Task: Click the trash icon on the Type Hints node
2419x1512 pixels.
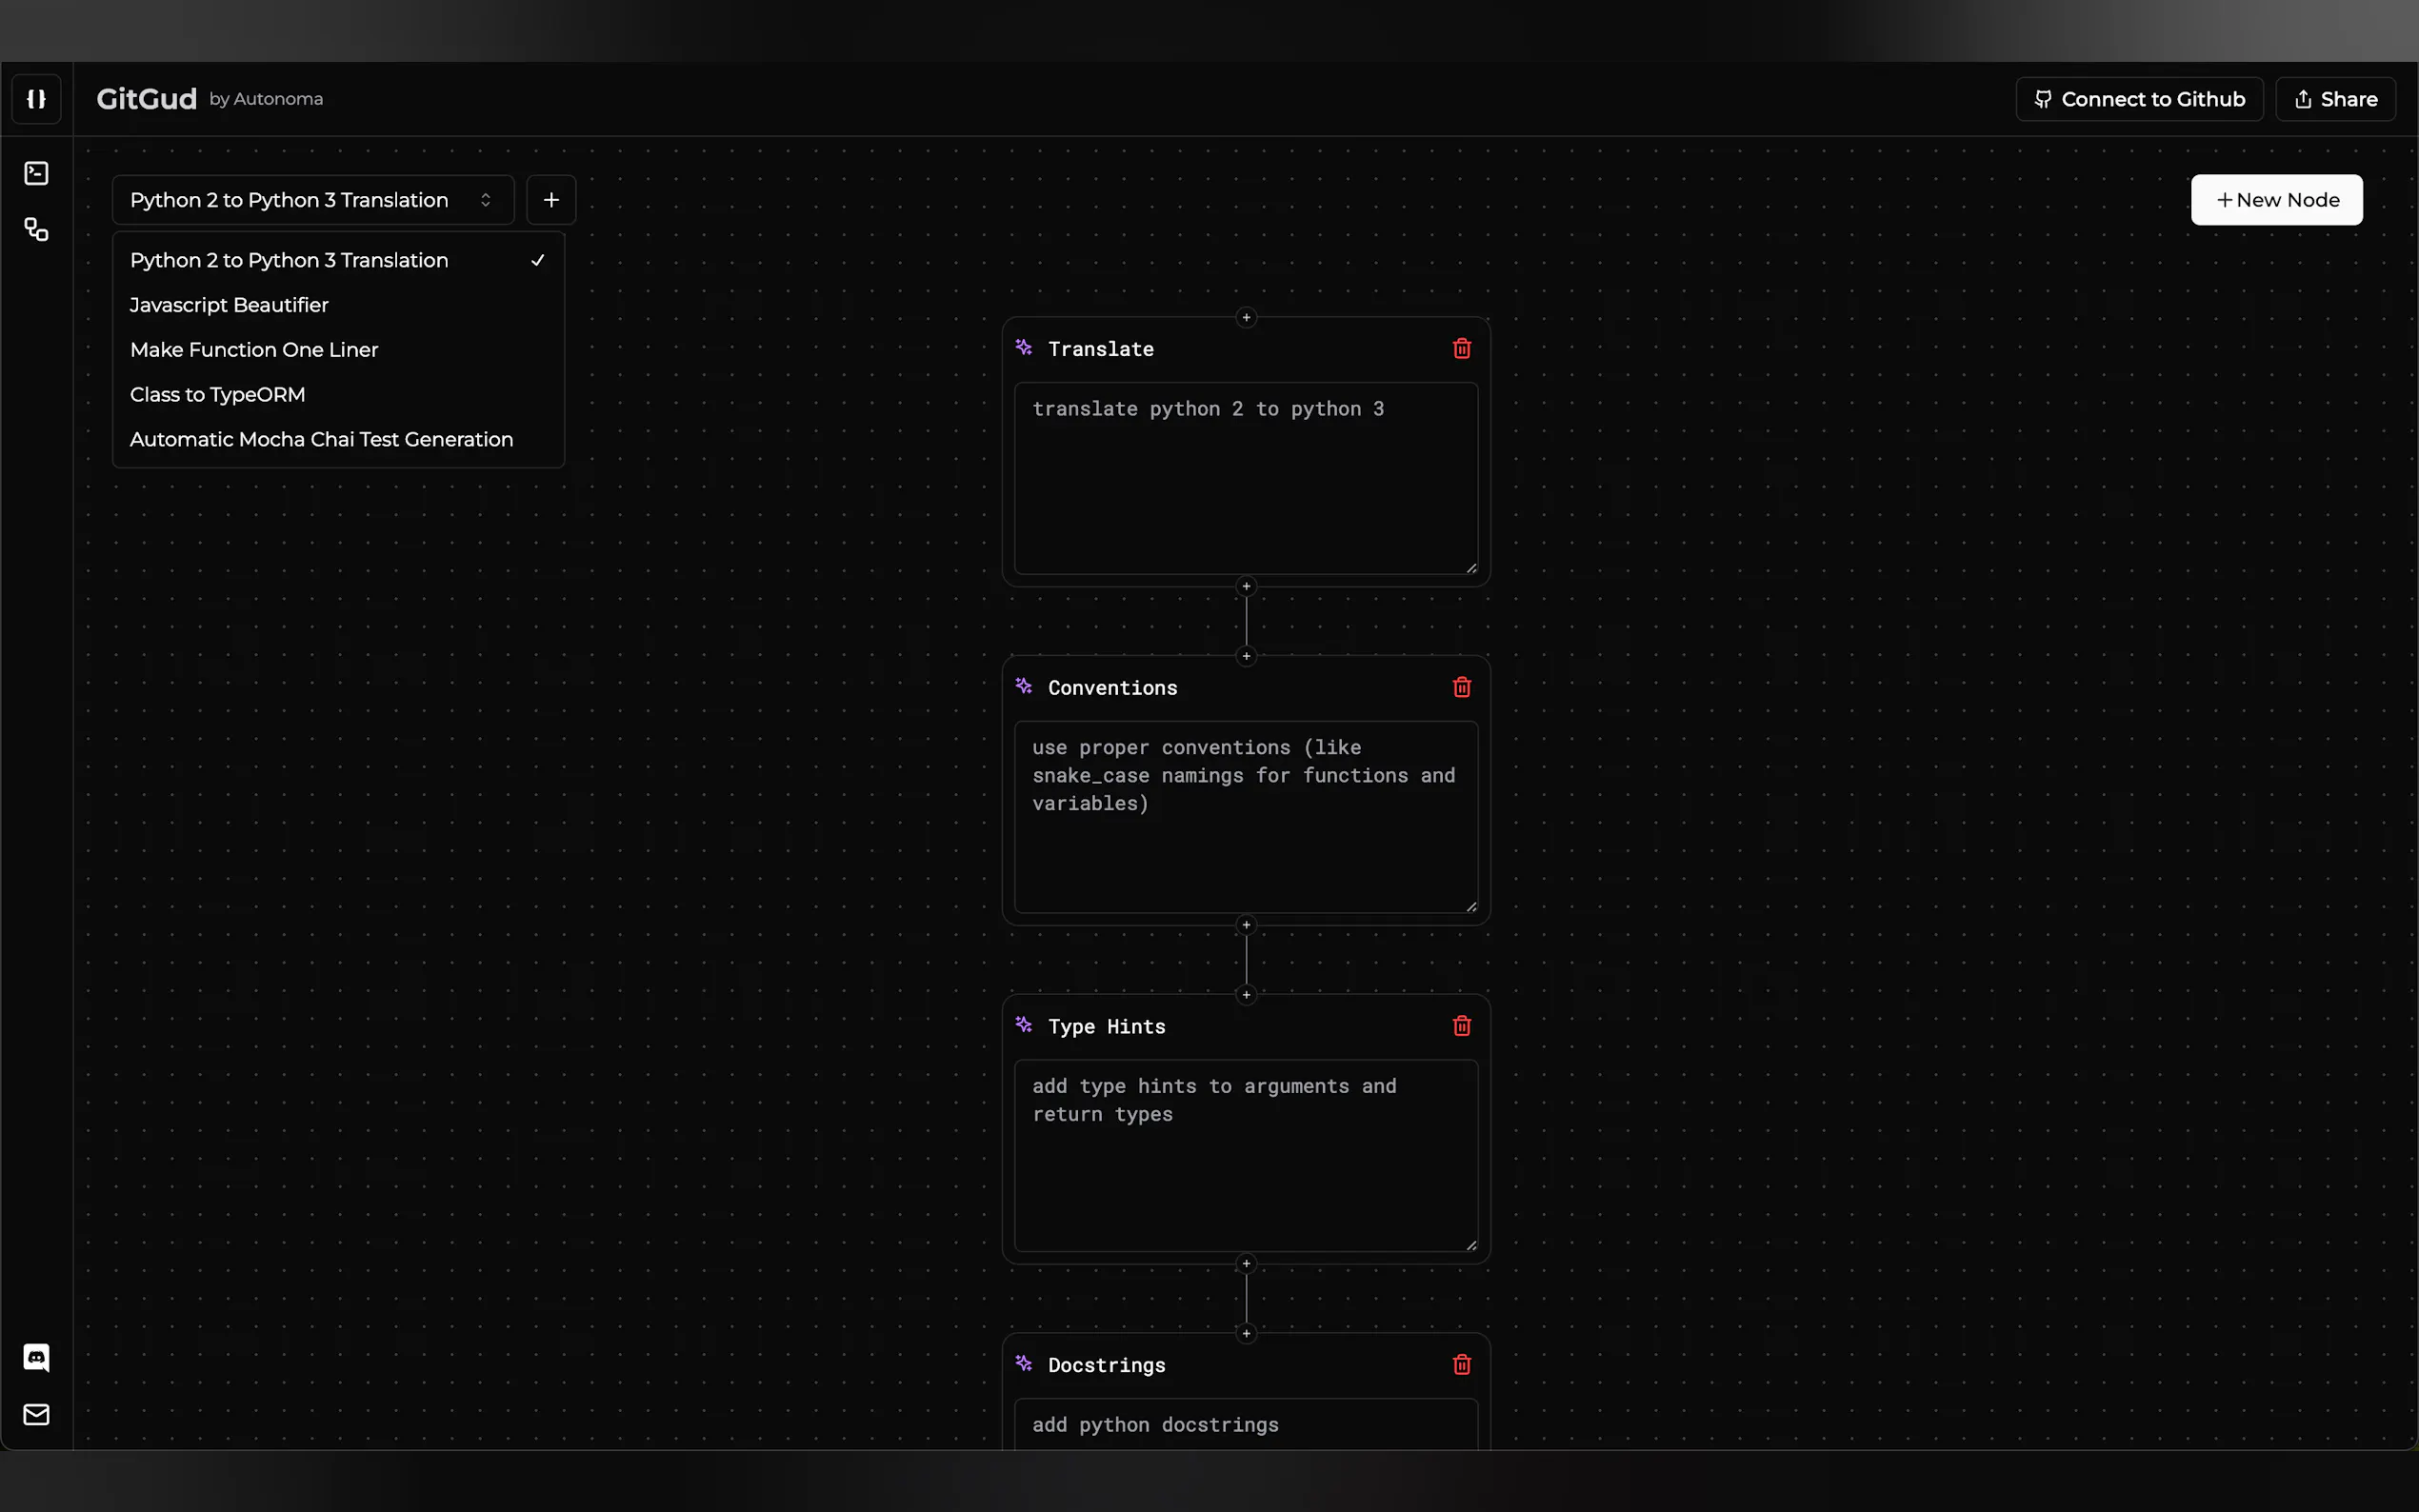Action: 1461,1026
